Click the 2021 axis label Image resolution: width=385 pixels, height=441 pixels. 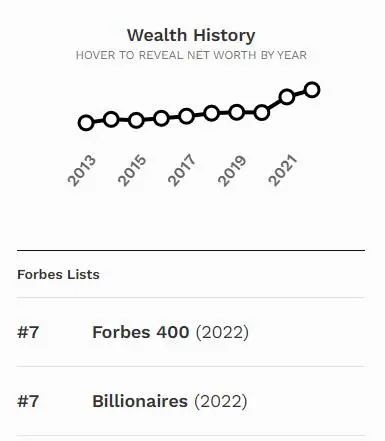[x=283, y=170]
